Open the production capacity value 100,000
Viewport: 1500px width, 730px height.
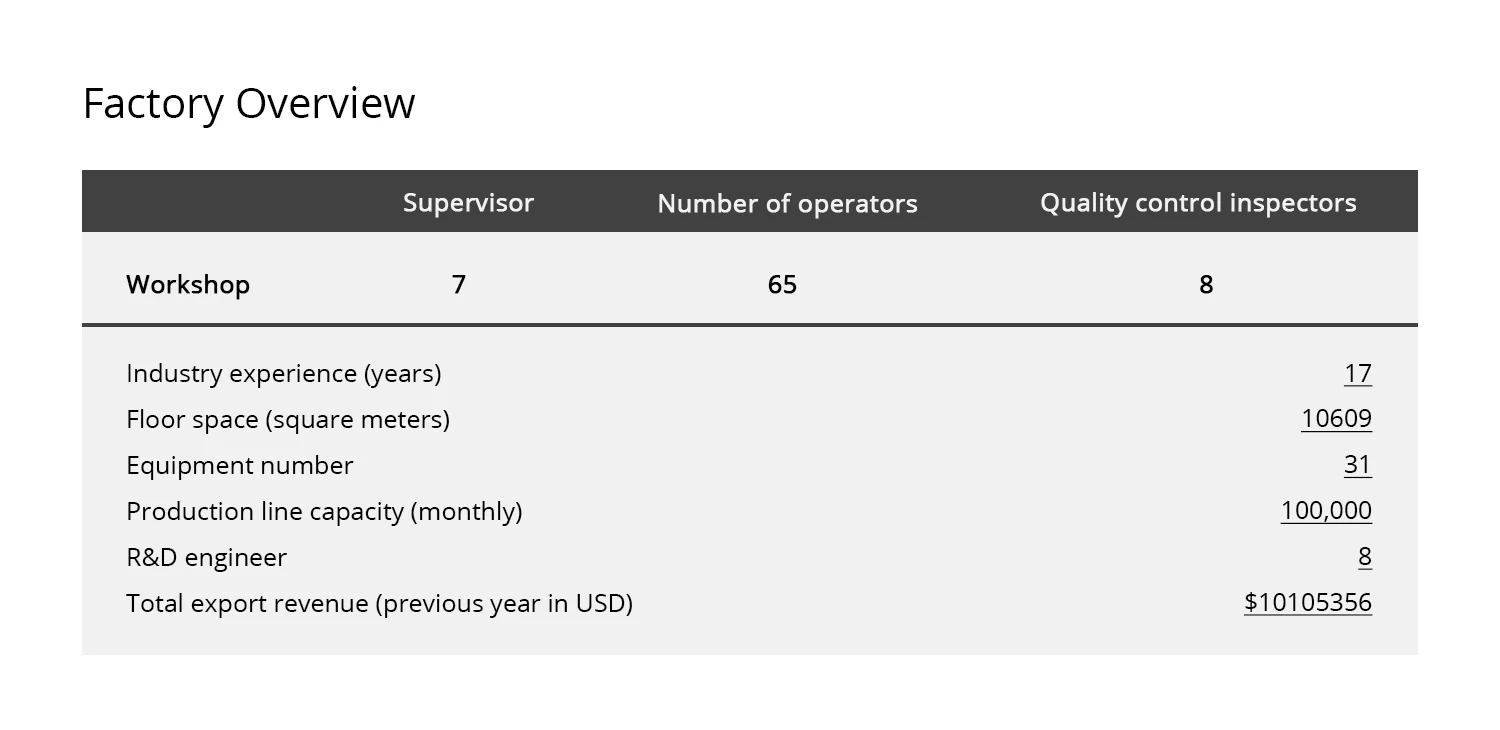[1326, 511]
